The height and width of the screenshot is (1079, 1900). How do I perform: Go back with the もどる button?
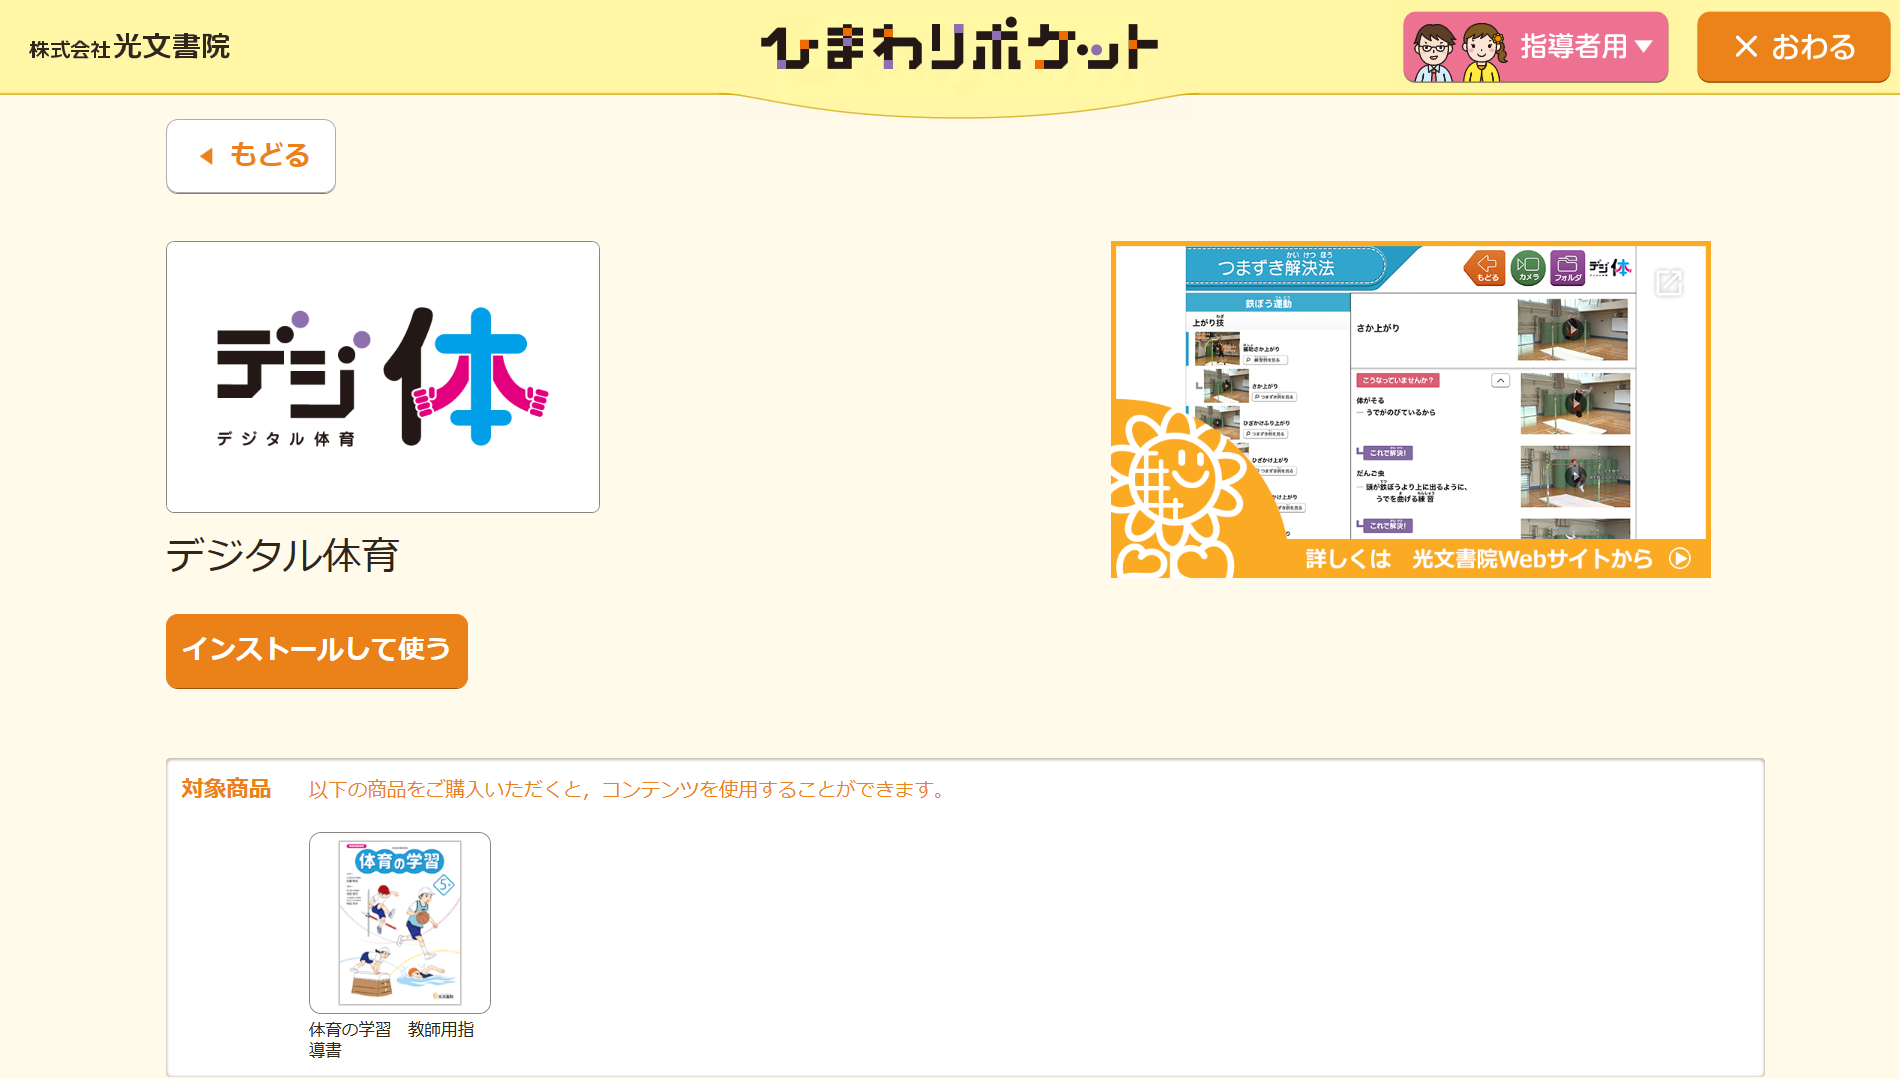[251, 156]
